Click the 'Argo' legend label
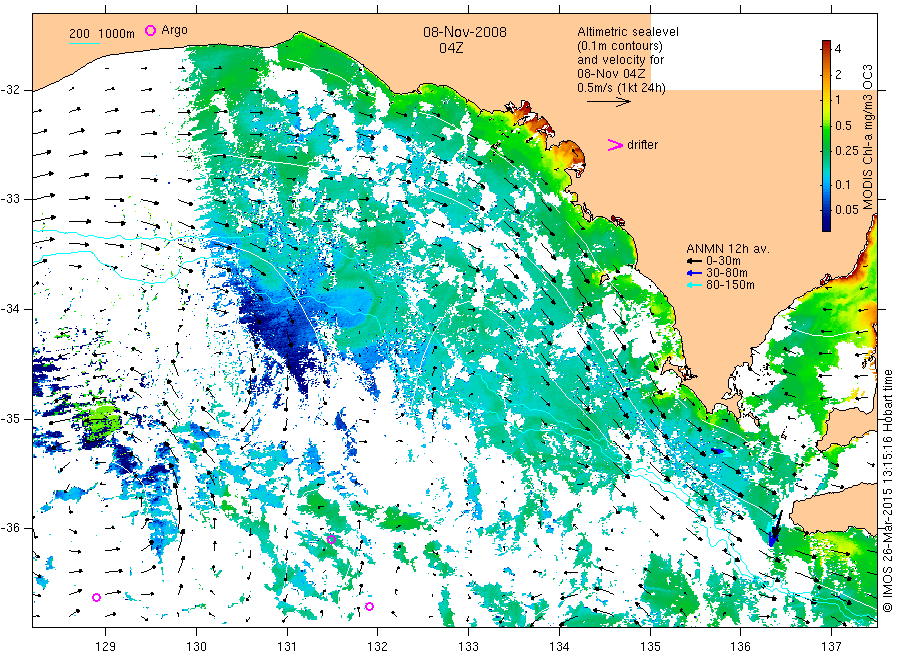The width and height of the screenshot is (900, 660). 174,30
